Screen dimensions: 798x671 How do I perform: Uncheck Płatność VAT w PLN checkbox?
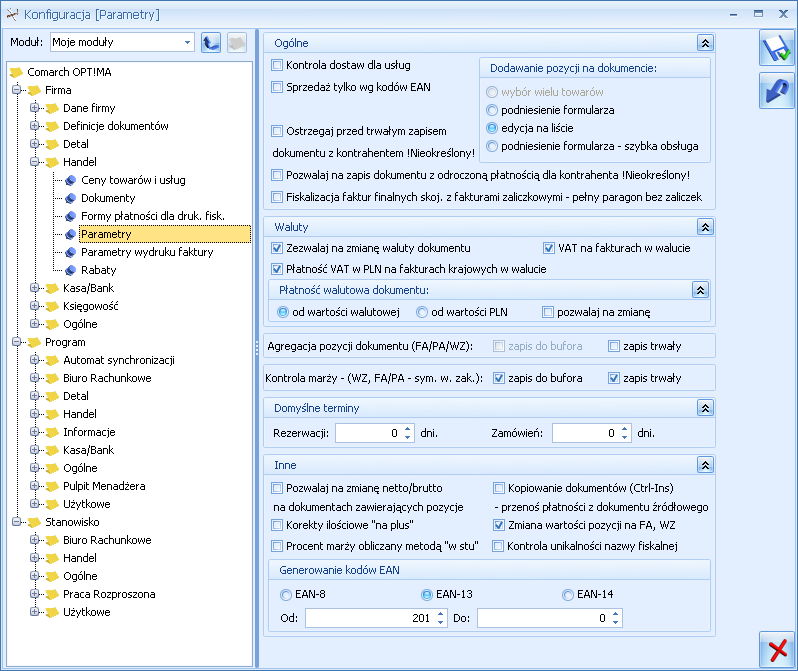pos(277,269)
